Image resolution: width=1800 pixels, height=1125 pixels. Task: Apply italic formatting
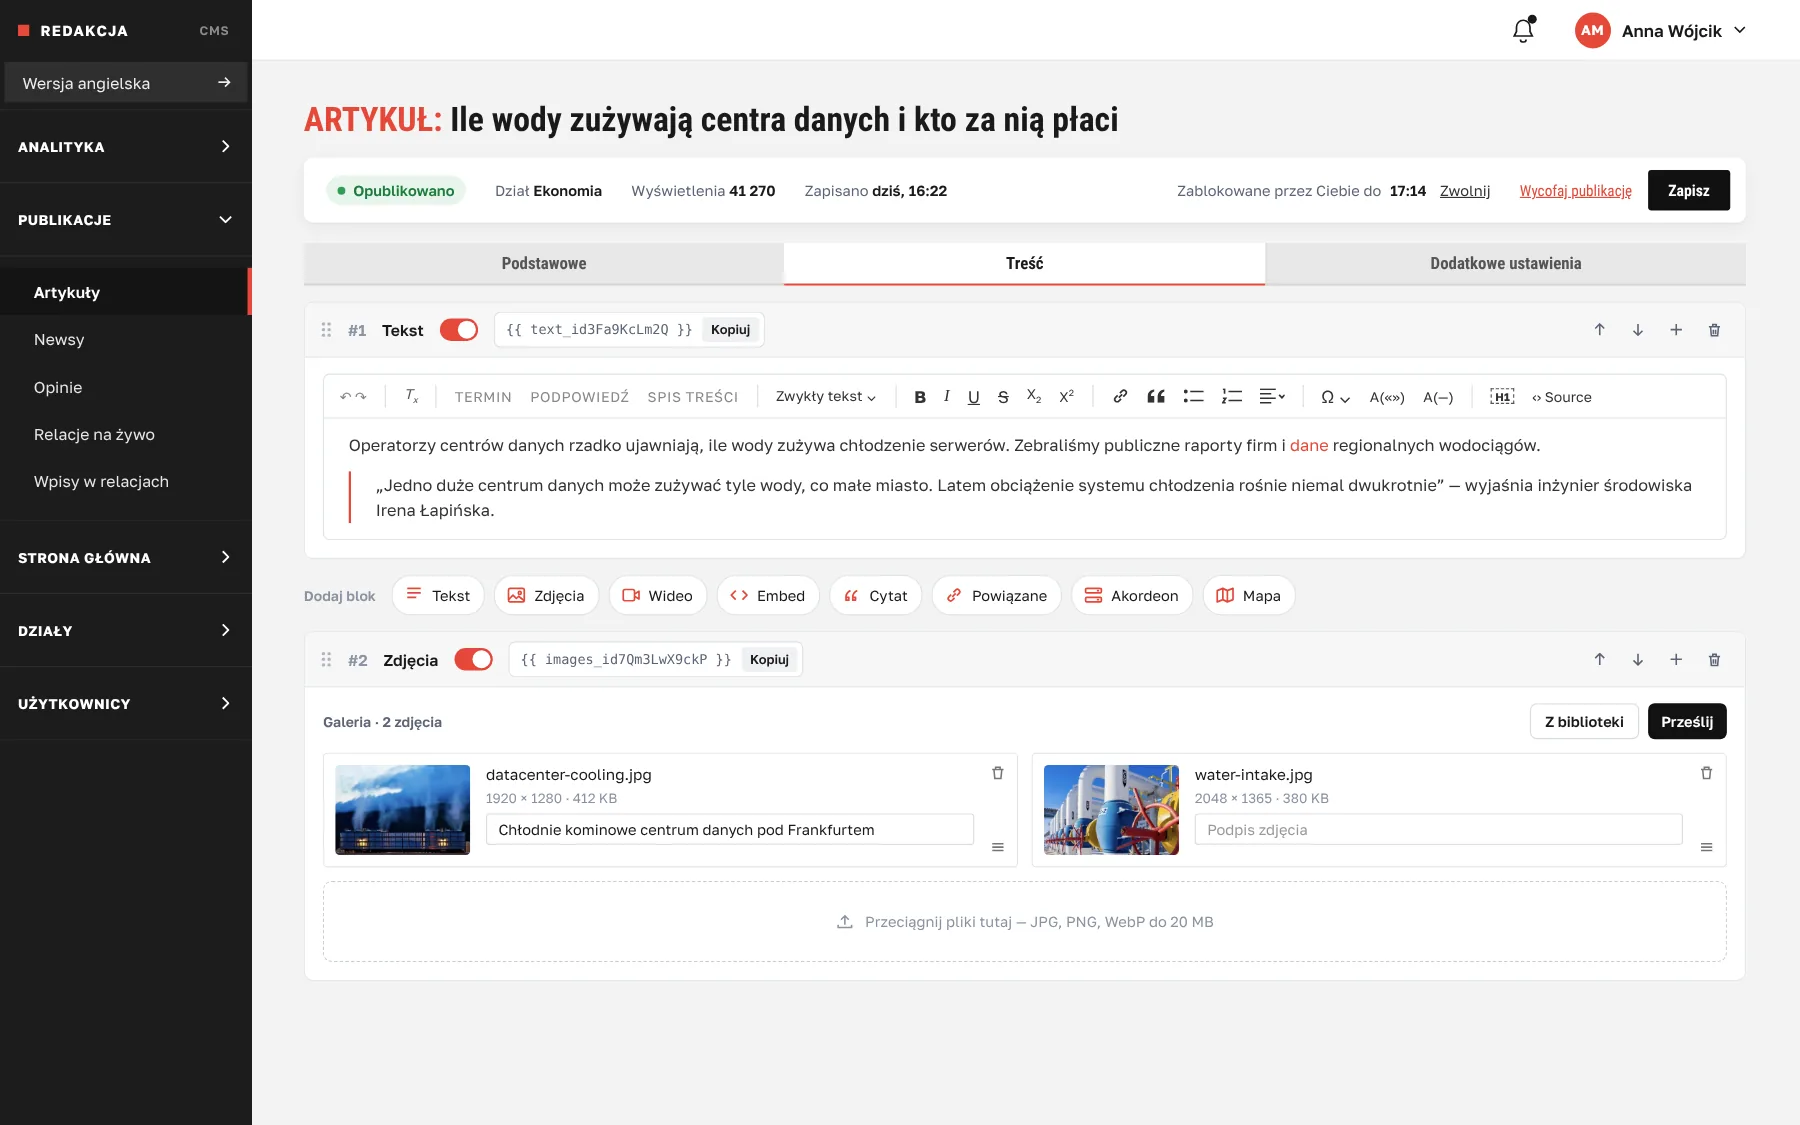click(946, 397)
